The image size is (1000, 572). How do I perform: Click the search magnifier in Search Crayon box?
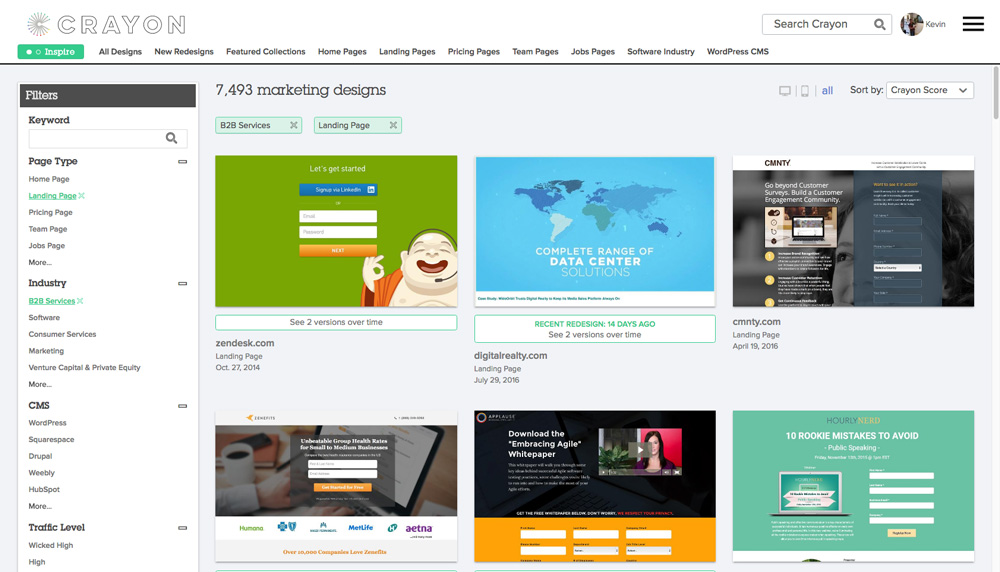[x=879, y=24]
